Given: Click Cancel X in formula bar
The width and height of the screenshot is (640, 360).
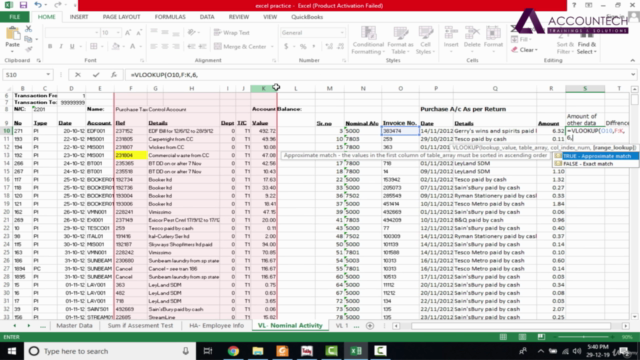Looking at the screenshot, I should [78, 75].
